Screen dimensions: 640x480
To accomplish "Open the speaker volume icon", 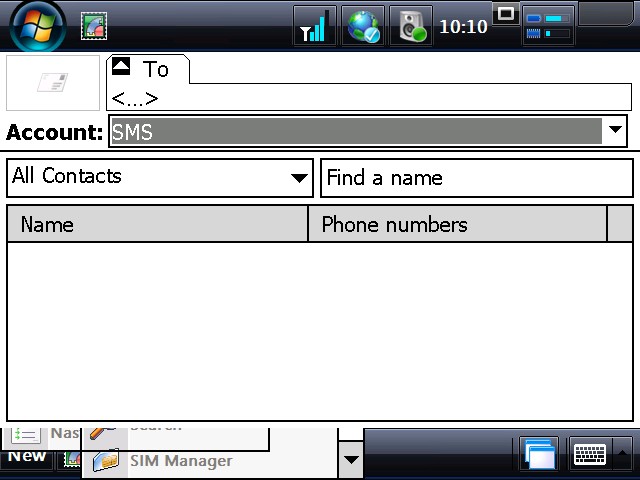I will tap(411, 26).
